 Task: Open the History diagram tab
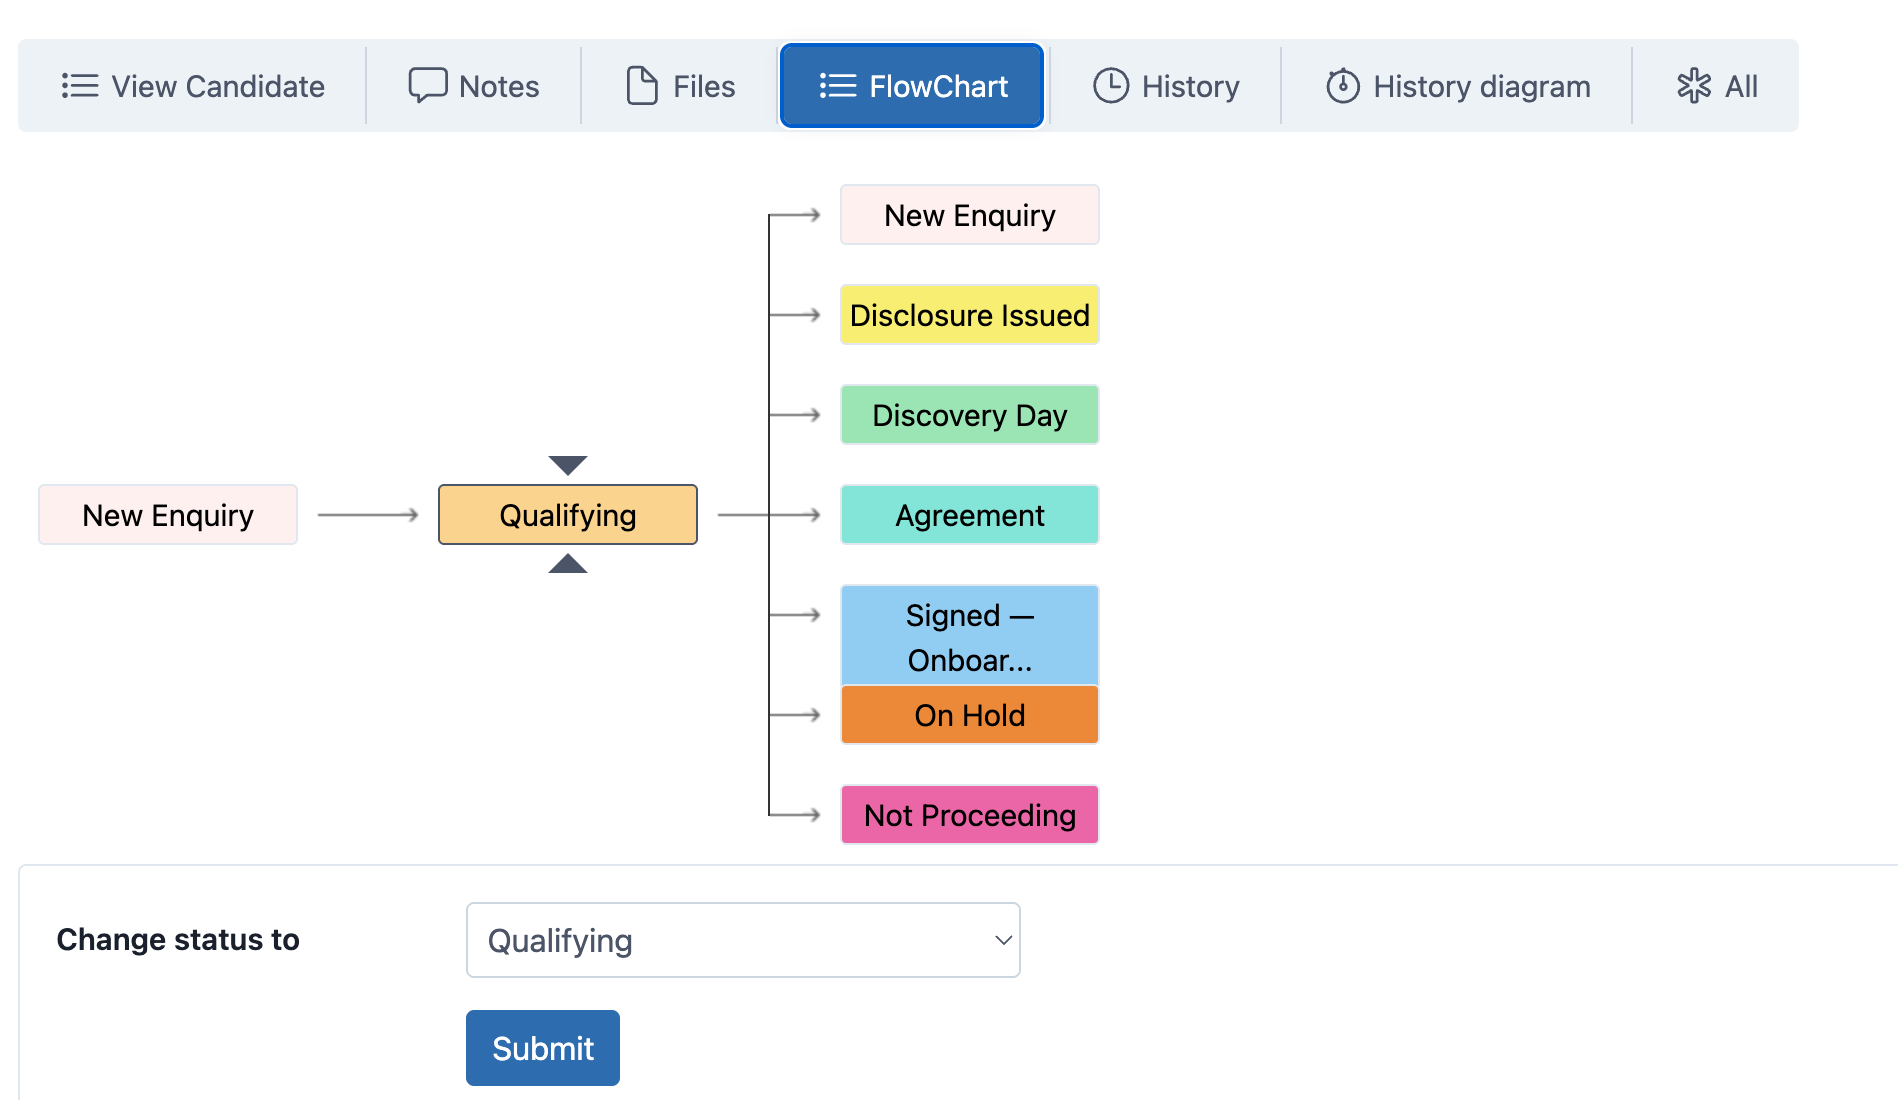tap(1458, 86)
